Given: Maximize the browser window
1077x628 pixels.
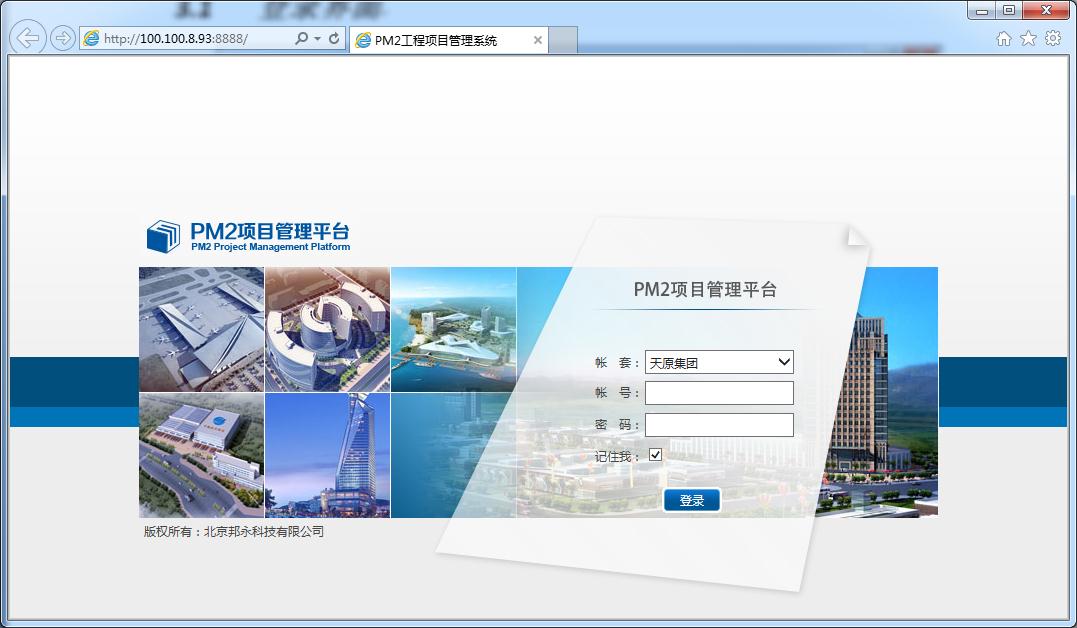Looking at the screenshot, I should [x=1008, y=10].
